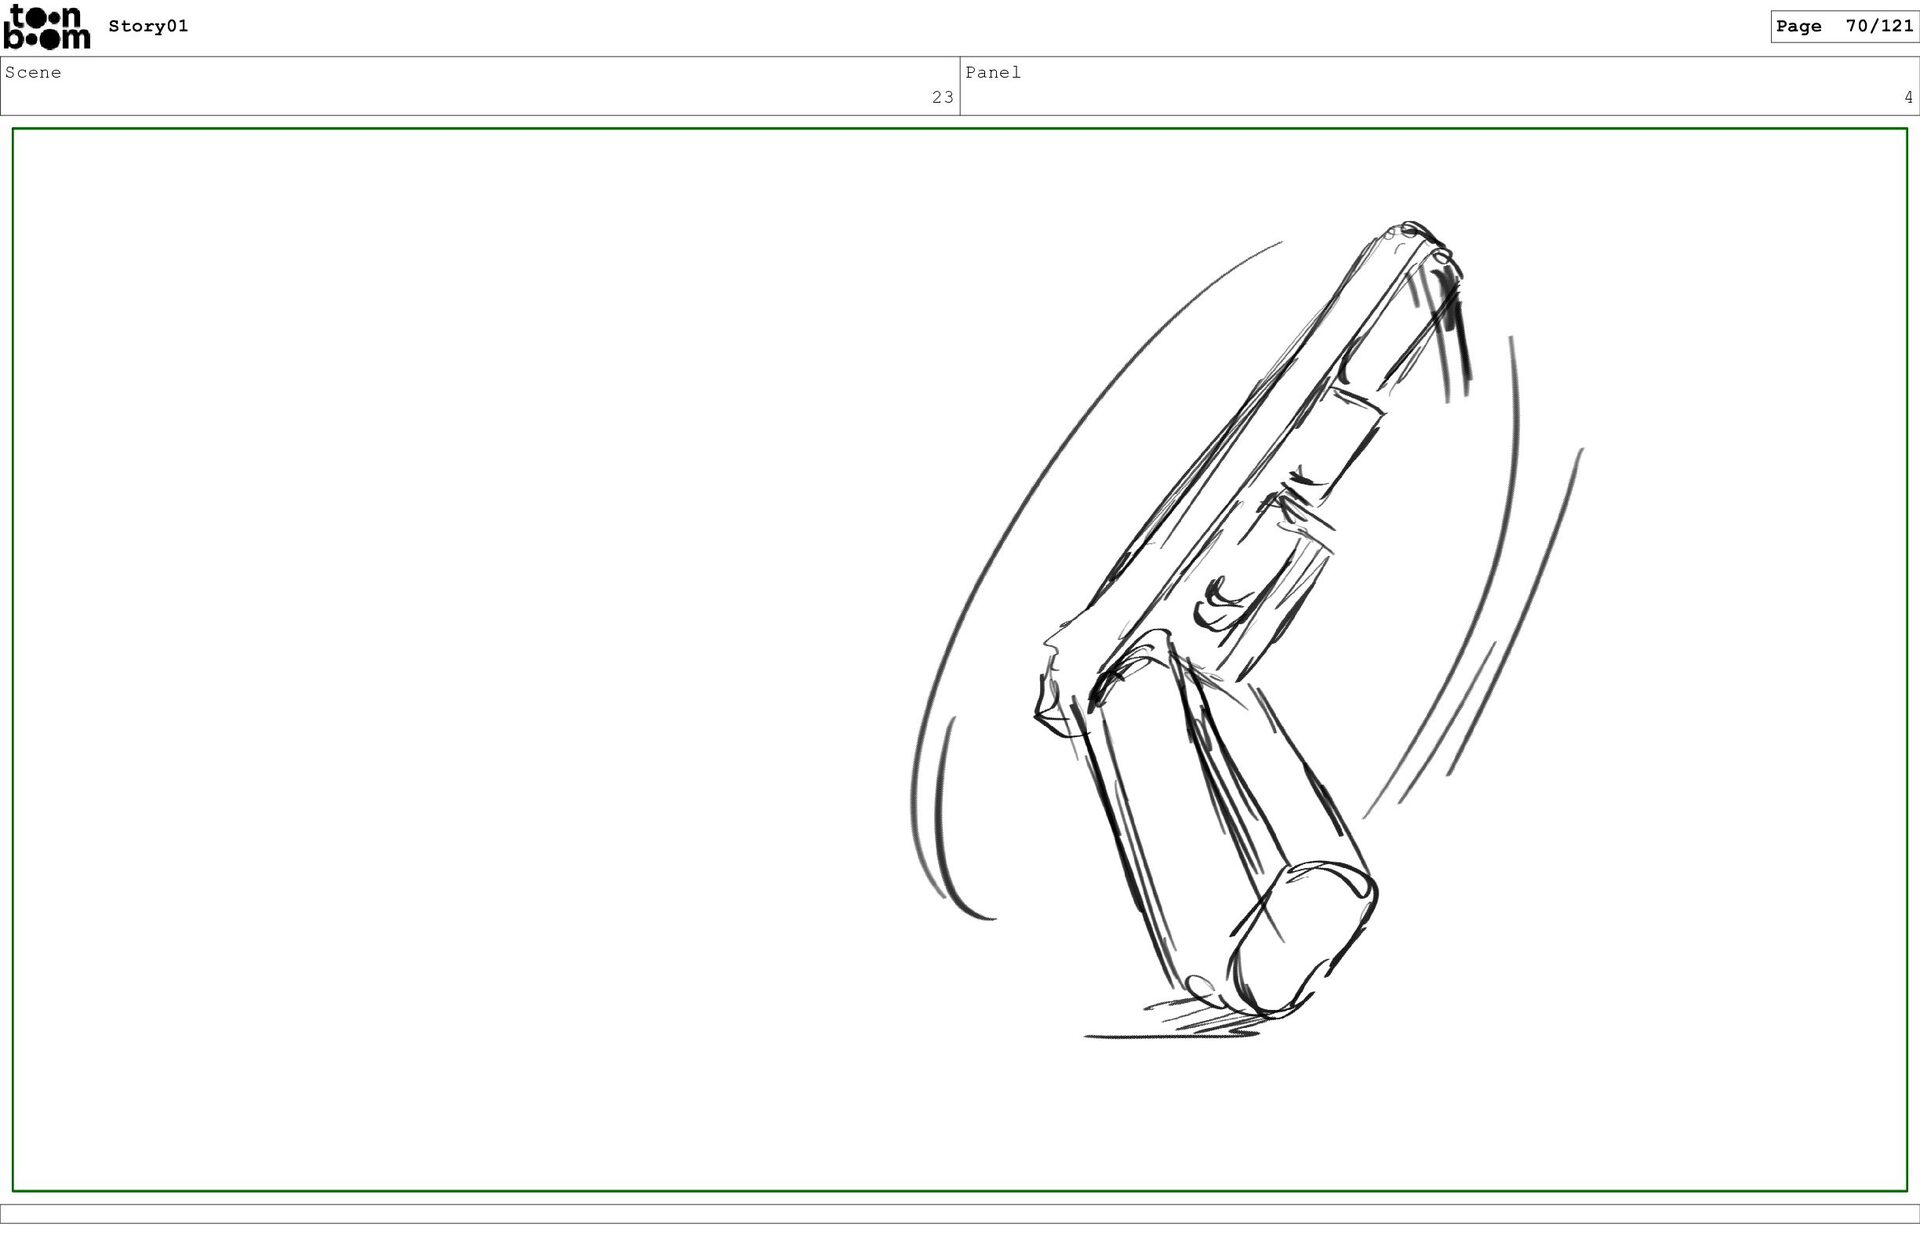The image size is (1920, 1242).
Task: Click the bottom of the pistol grip
Action: point(1300,940)
